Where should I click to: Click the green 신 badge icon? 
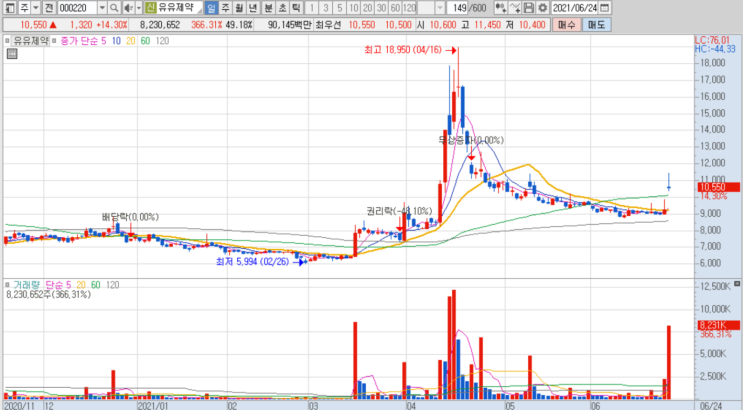pyautogui.click(x=150, y=8)
